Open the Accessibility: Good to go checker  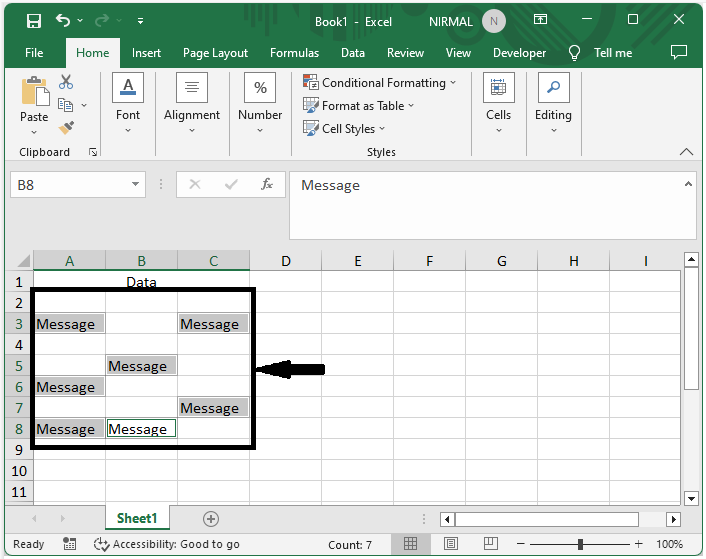pos(166,544)
